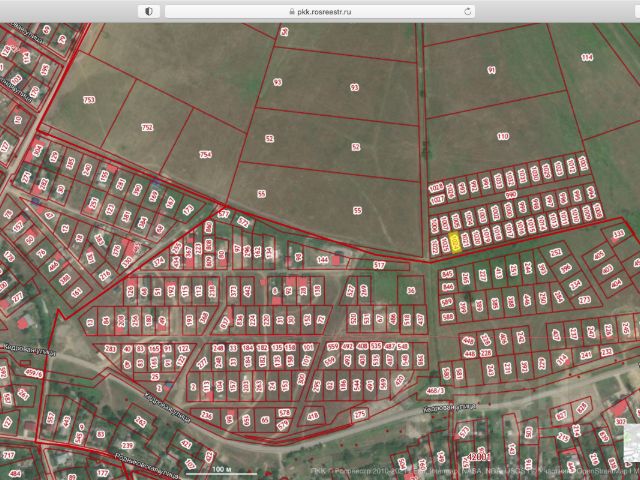Click the privacy report shield icon
Viewport: 640px width, 480px height.
tap(149, 10)
